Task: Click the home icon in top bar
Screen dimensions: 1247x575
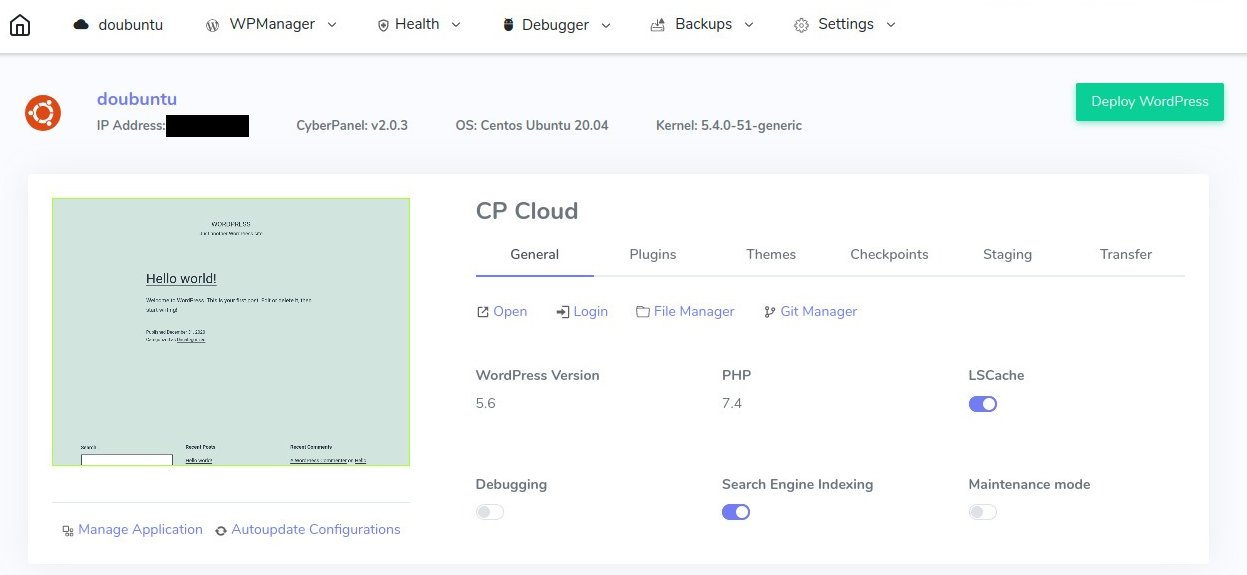Action: point(20,25)
